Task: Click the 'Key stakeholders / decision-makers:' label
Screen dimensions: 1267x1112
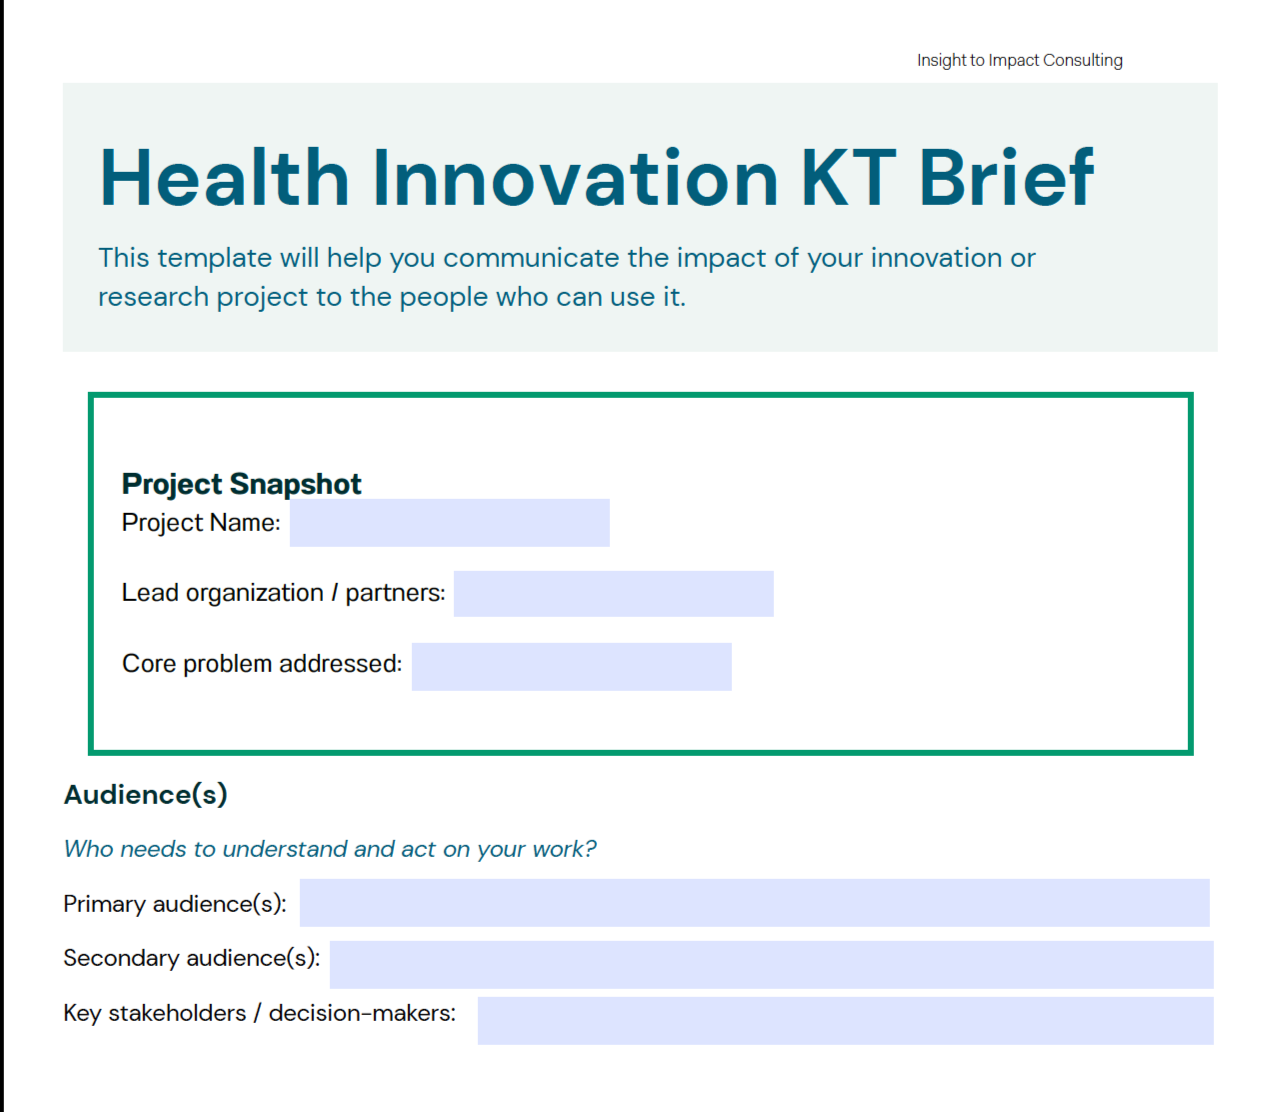Action: click(260, 1013)
